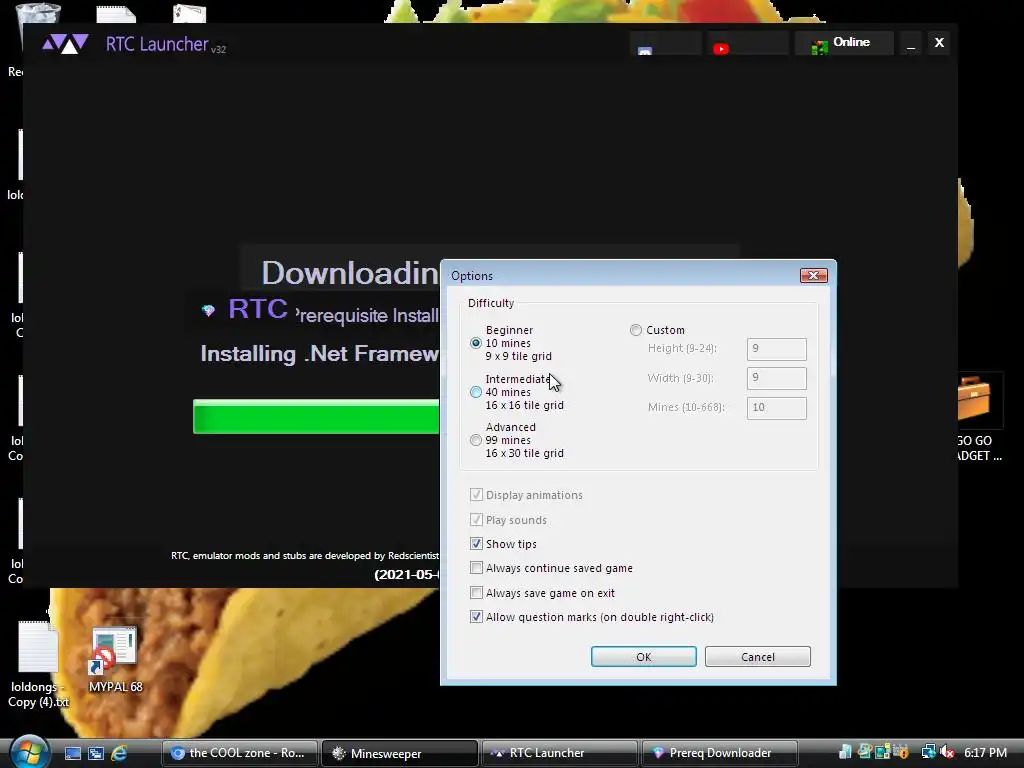Click the network tray icon

pyautogui.click(x=928, y=752)
